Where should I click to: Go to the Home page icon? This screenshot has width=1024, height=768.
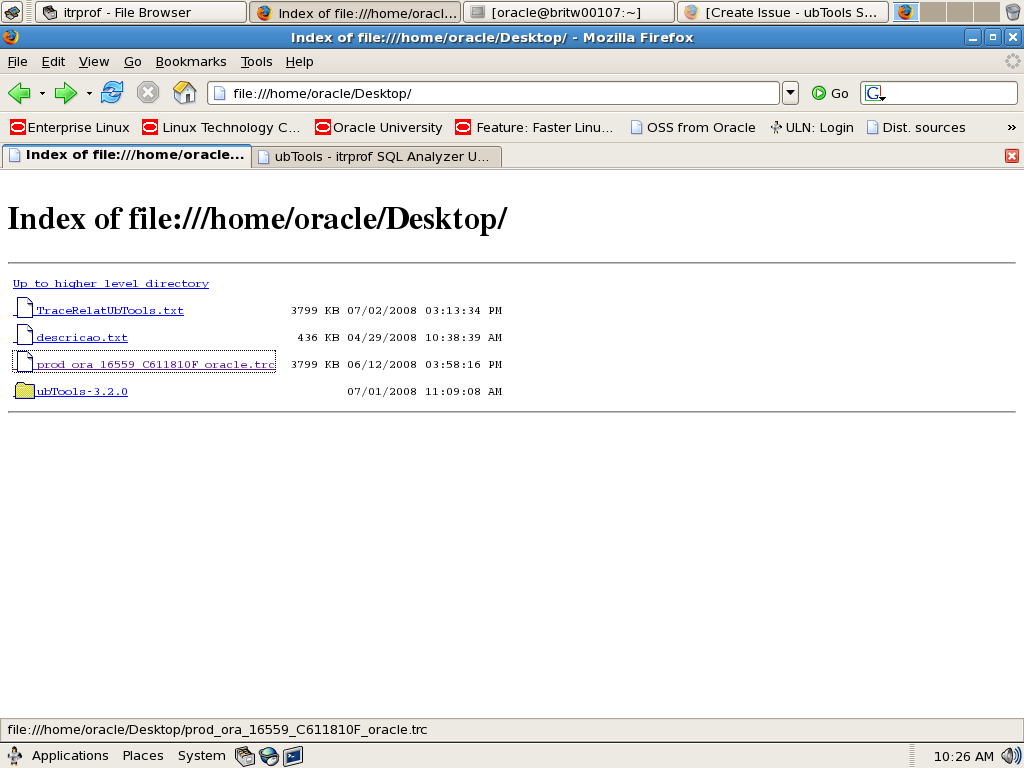coord(185,93)
